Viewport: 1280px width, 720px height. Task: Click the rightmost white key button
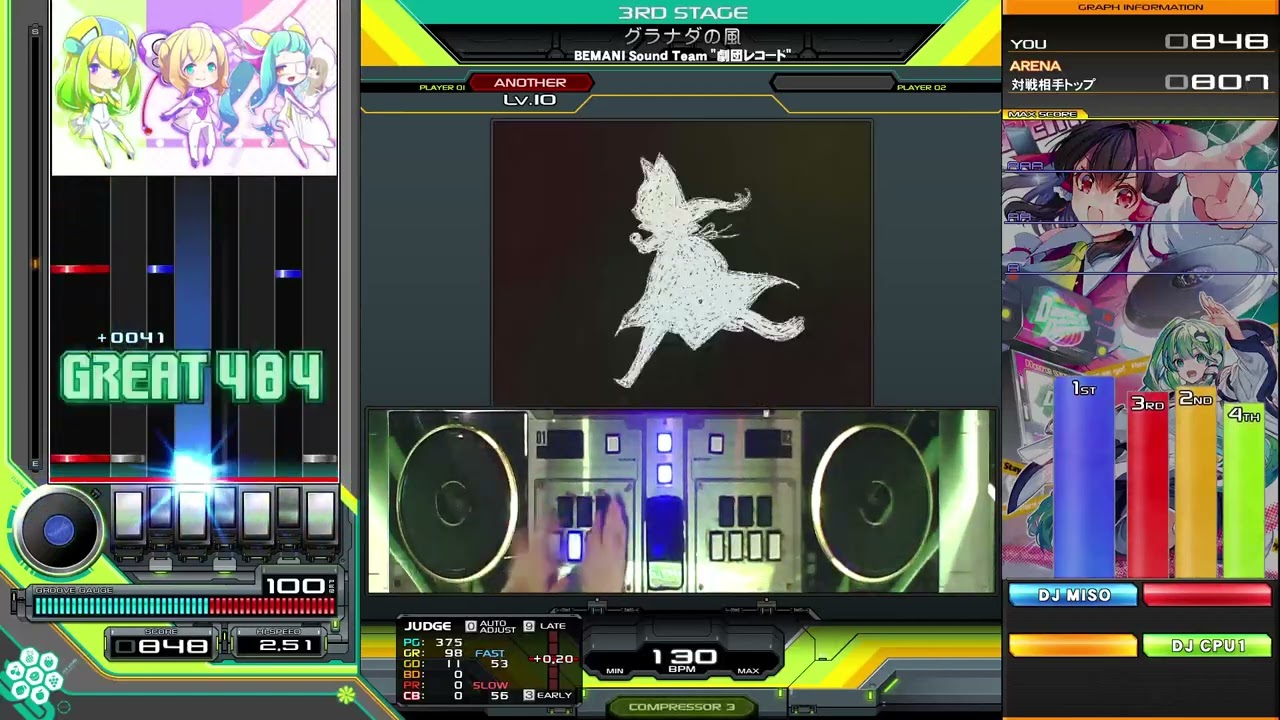pos(320,515)
